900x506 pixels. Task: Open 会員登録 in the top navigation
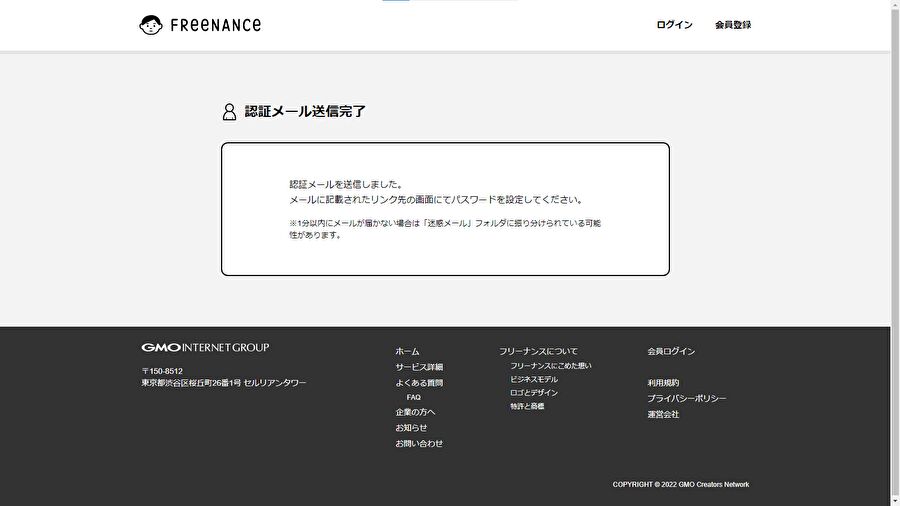733,25
